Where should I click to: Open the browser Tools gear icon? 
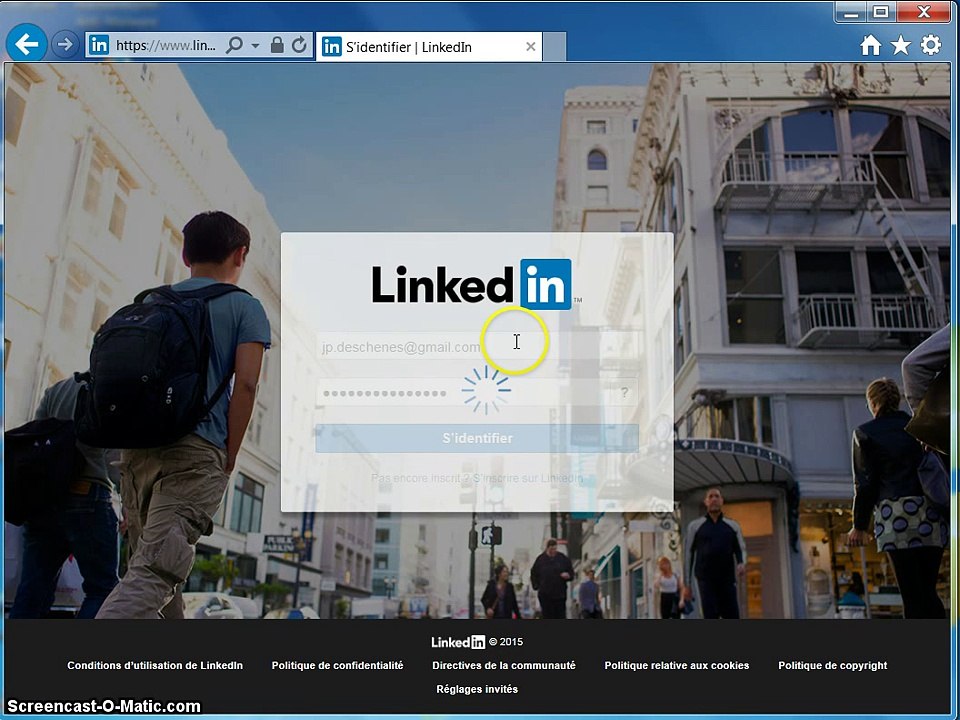pos(931,45)
